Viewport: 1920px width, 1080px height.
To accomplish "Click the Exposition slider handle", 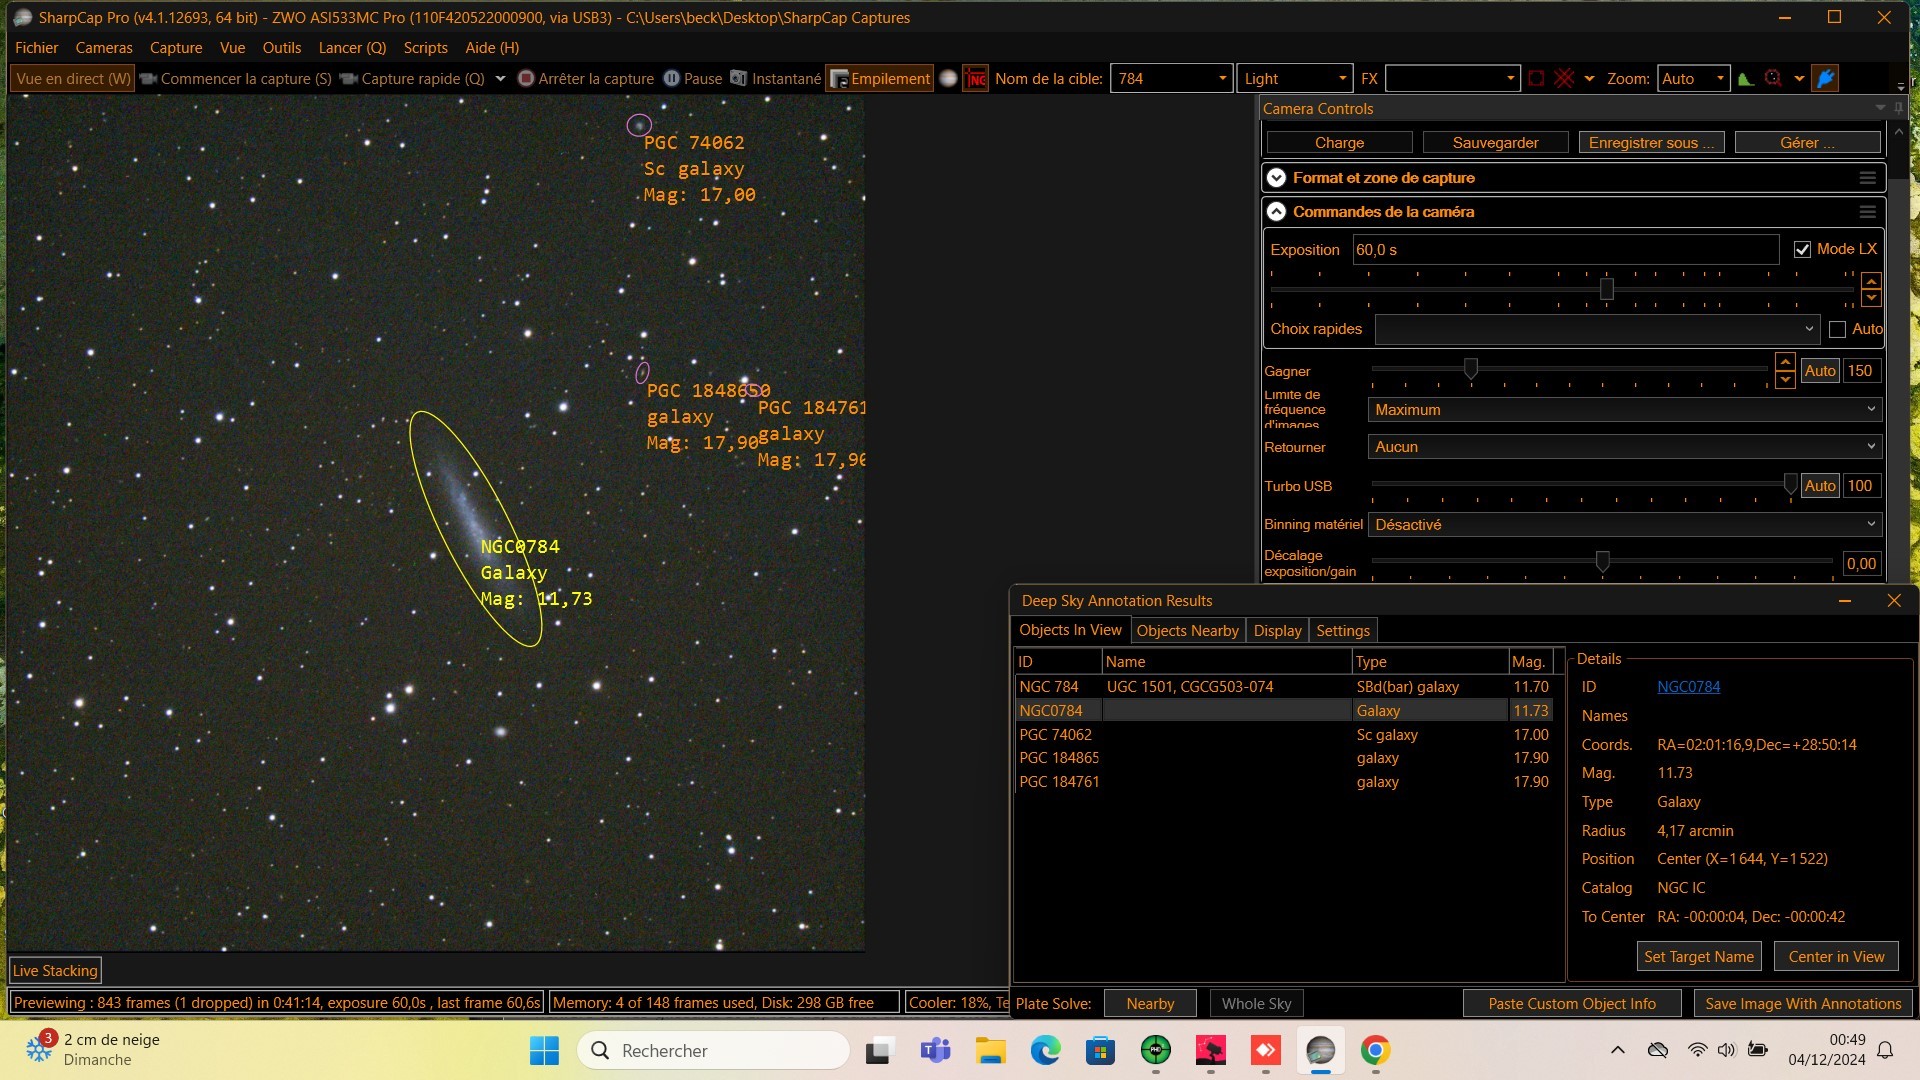I will tap(1607, 289).
